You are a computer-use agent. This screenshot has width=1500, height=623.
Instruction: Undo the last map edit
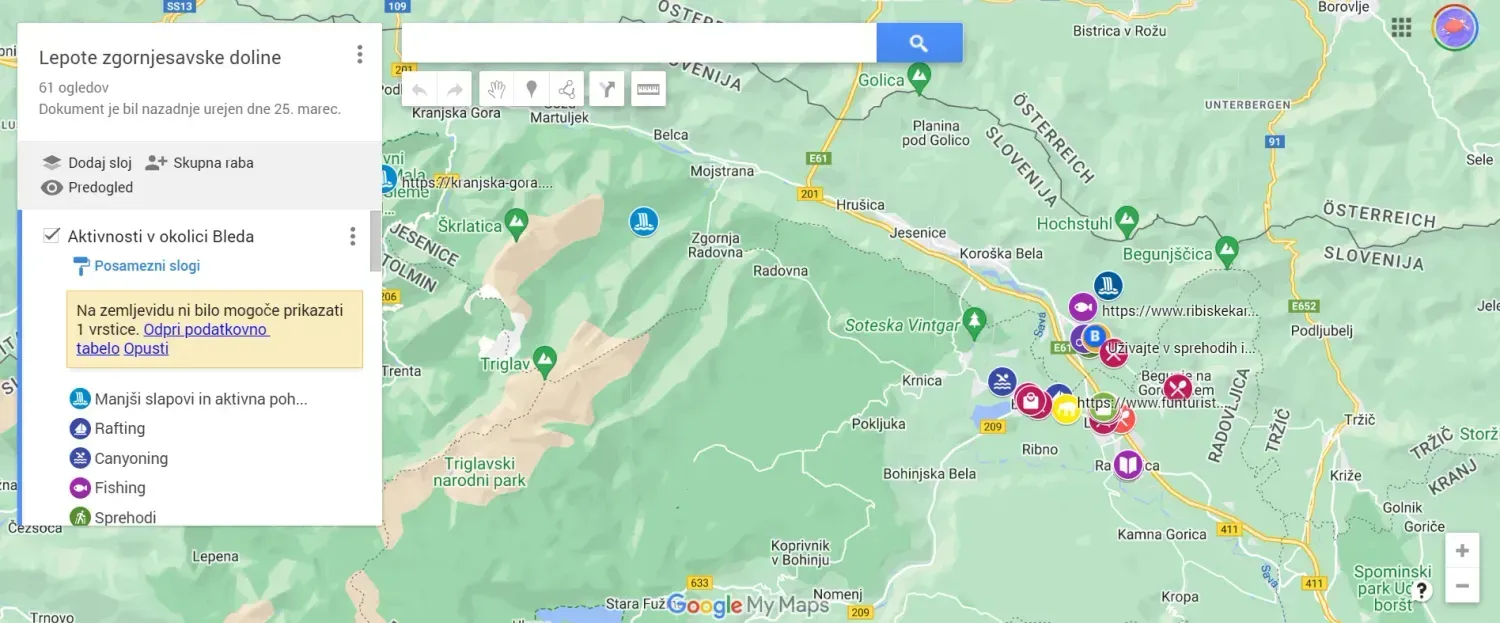(x=420, y=90)
